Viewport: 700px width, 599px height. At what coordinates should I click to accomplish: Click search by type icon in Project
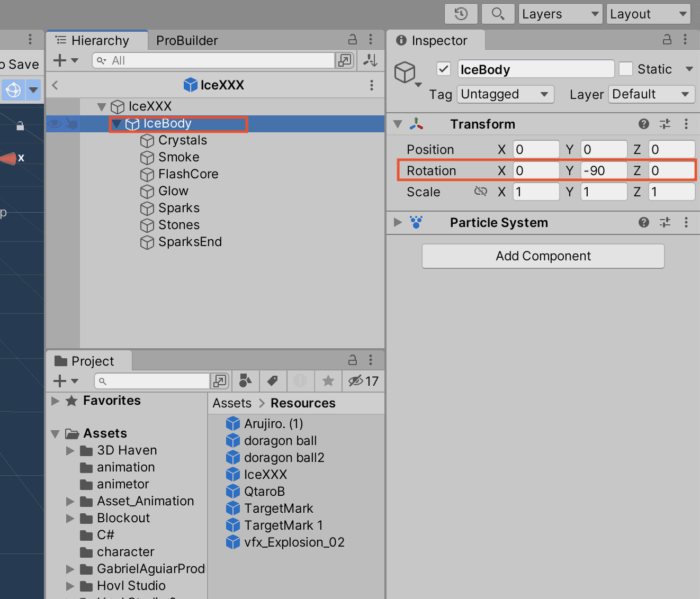[245, 381]
